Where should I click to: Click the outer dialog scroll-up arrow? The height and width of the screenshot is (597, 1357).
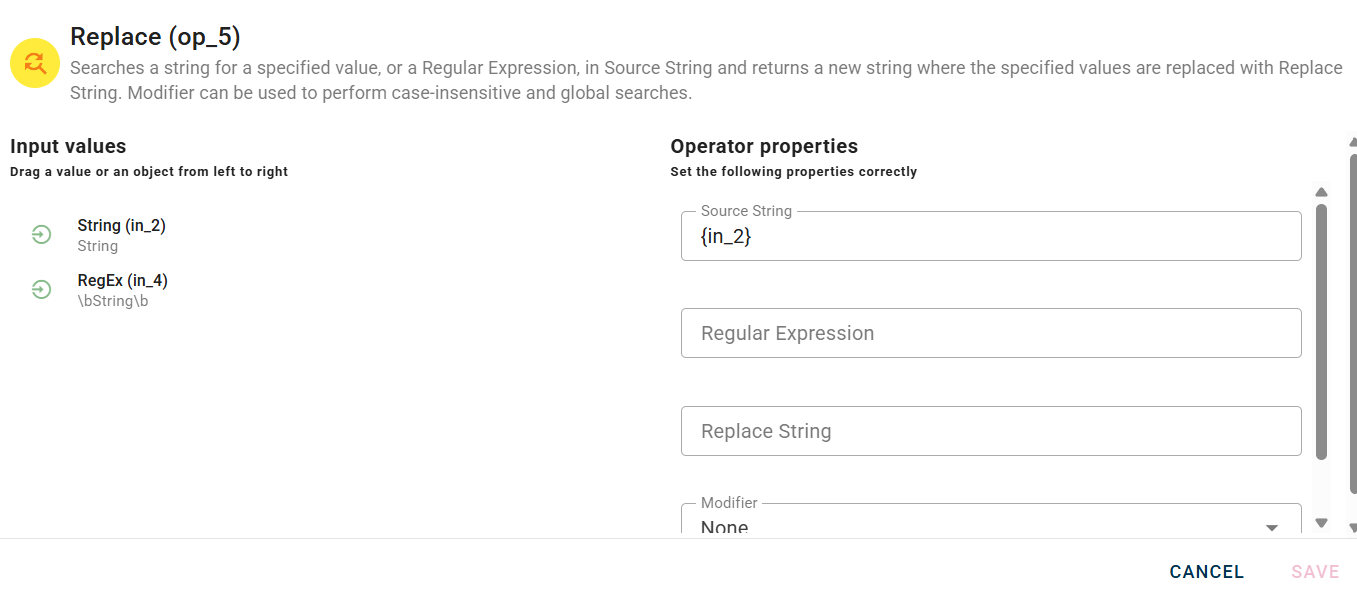tap(1353, 144)
